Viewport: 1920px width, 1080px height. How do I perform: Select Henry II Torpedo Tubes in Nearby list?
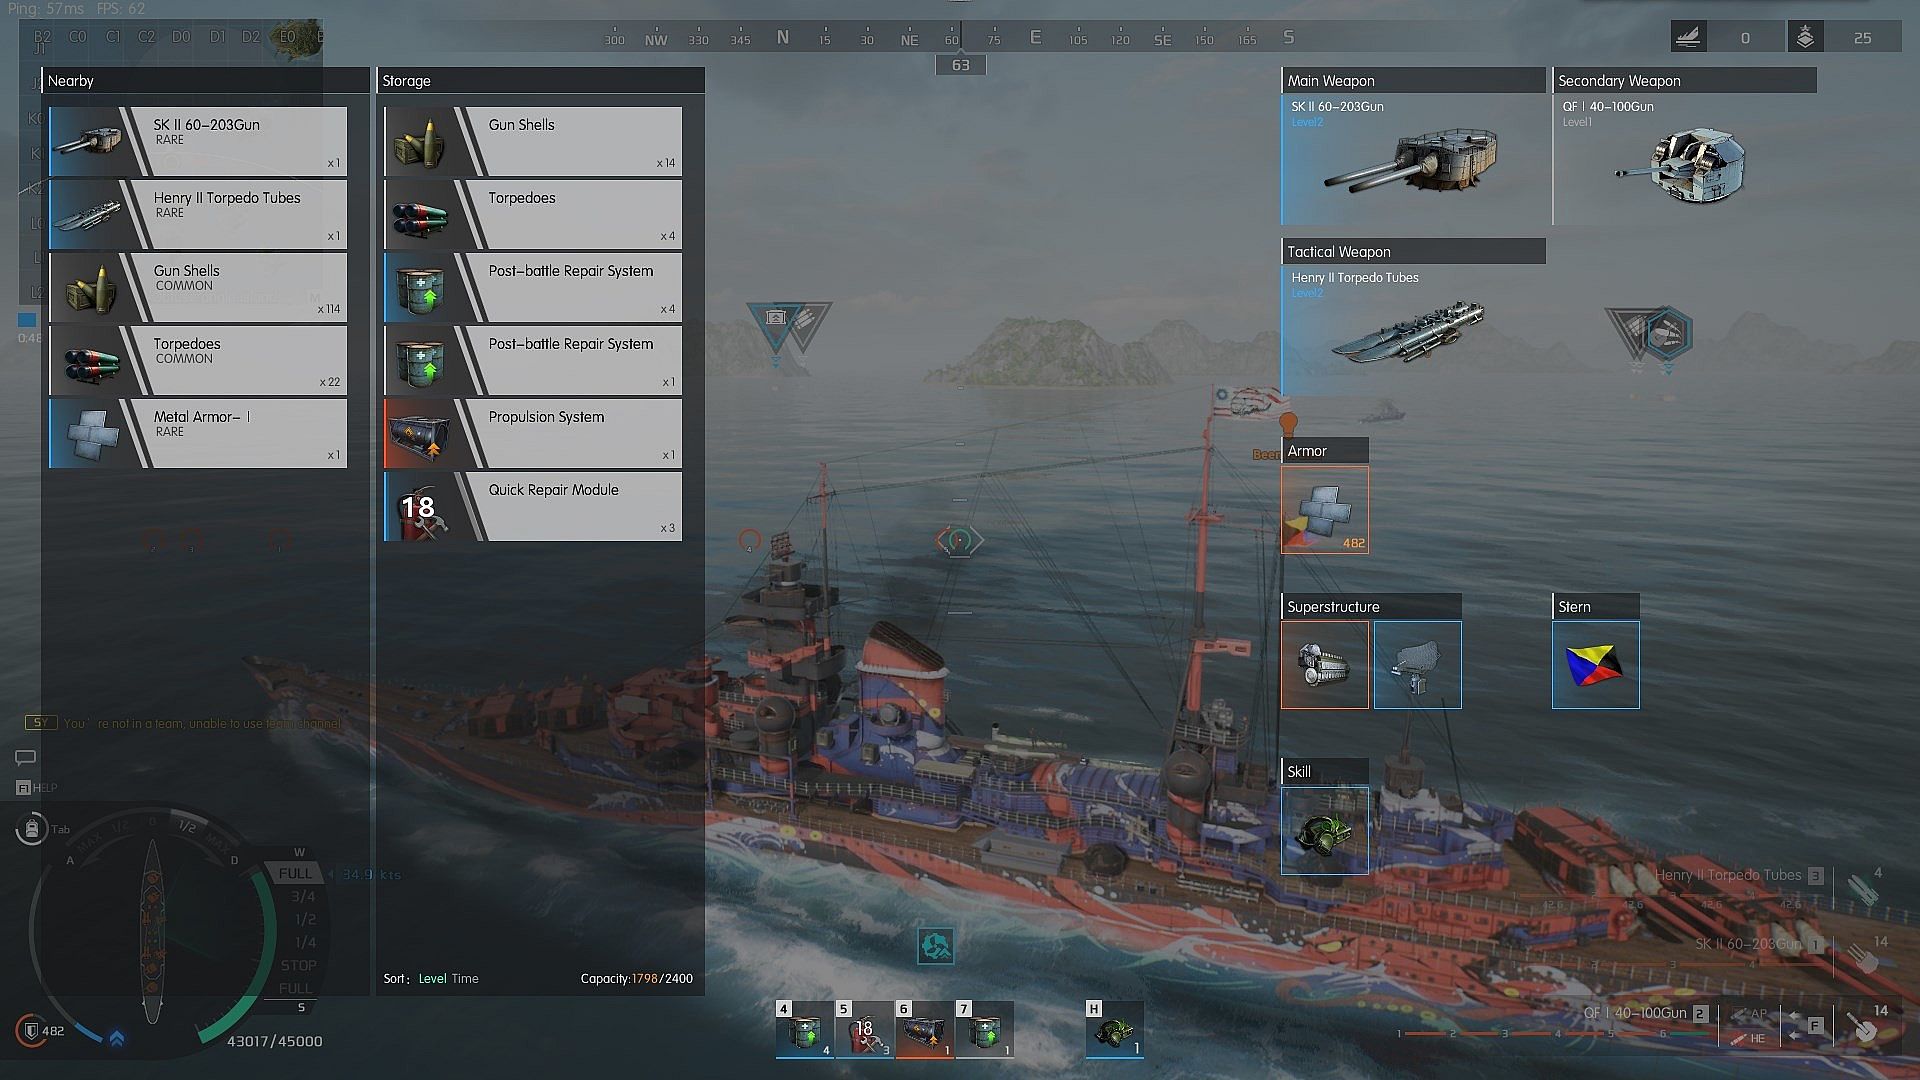coord(198,214)
